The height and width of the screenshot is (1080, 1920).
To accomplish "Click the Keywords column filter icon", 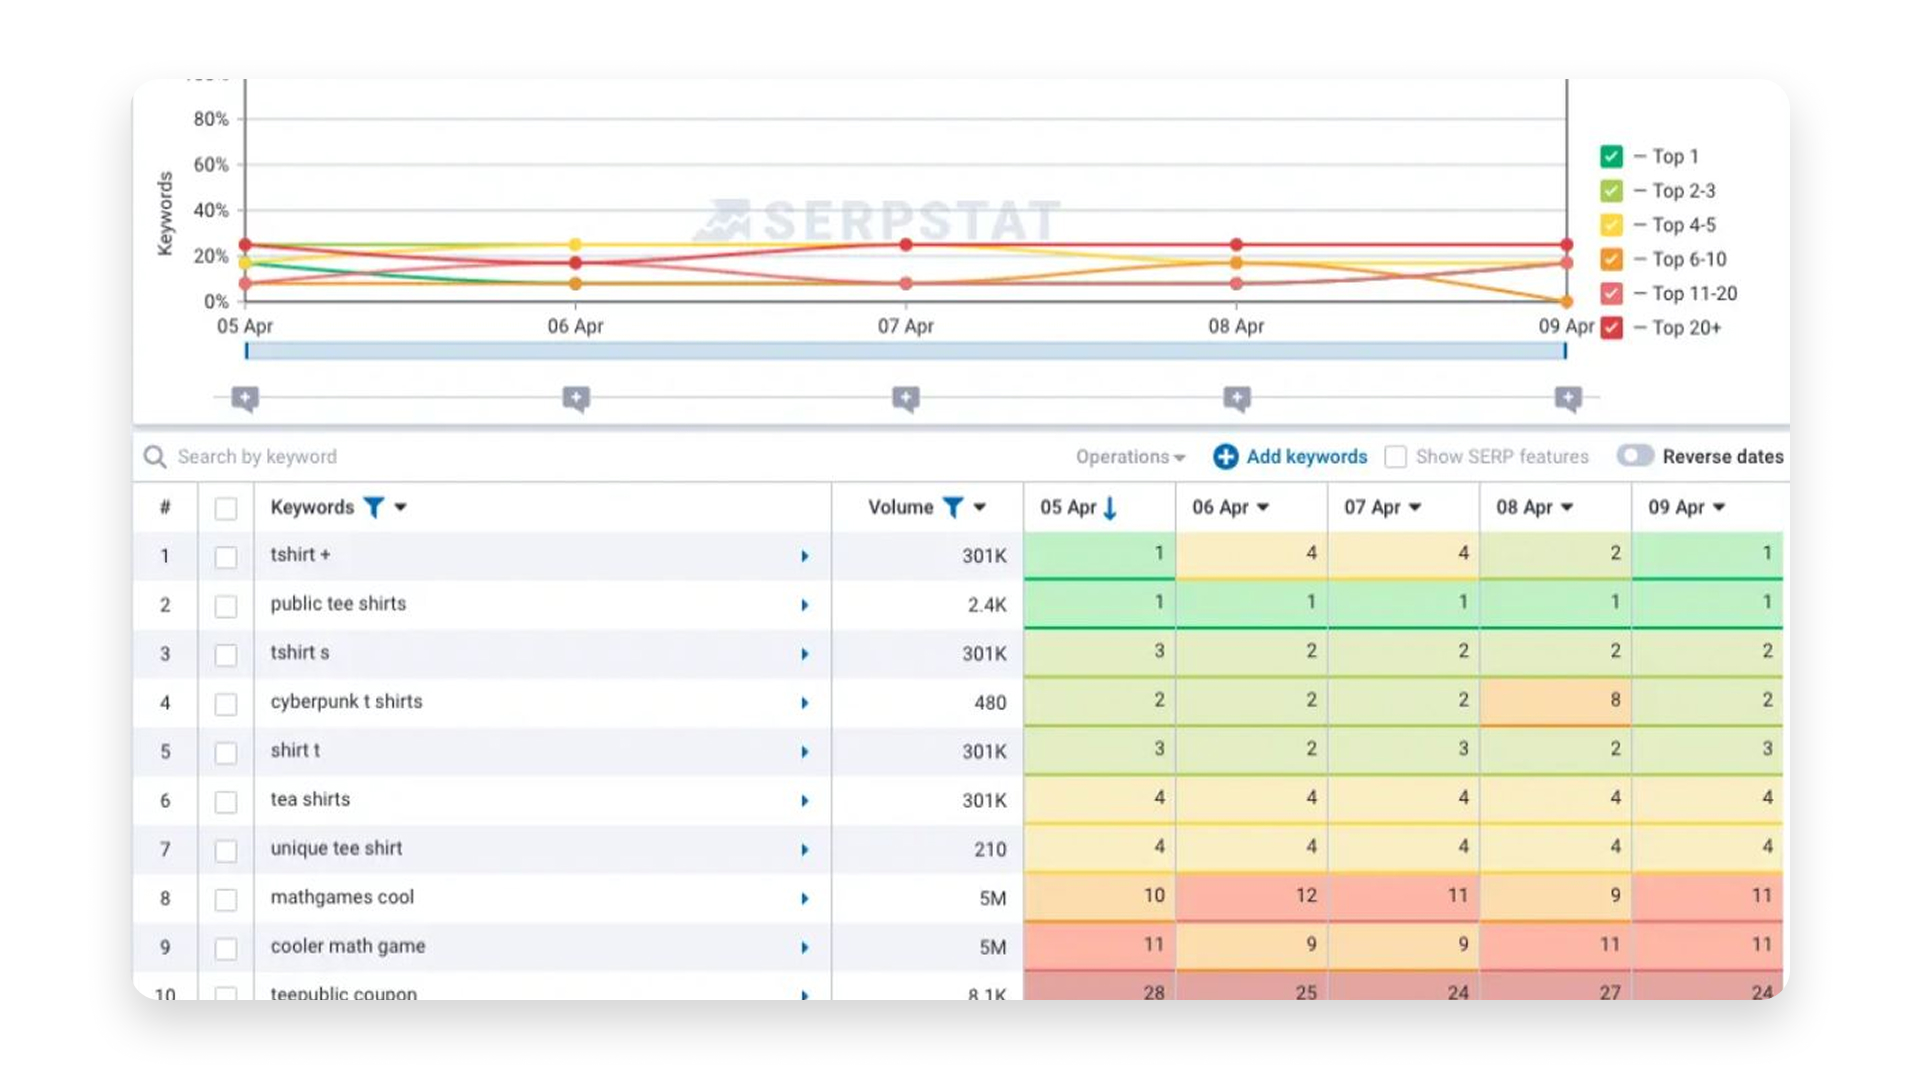I will 373,507.
